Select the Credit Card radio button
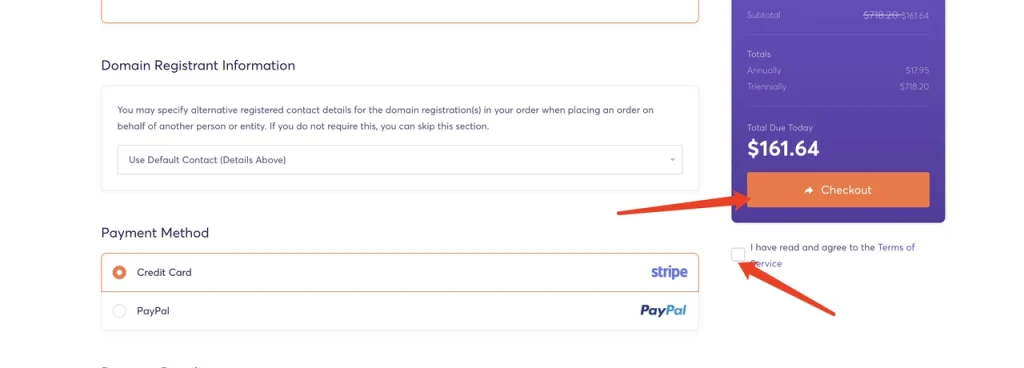1024x368 pixels. (x=119, y=272)
